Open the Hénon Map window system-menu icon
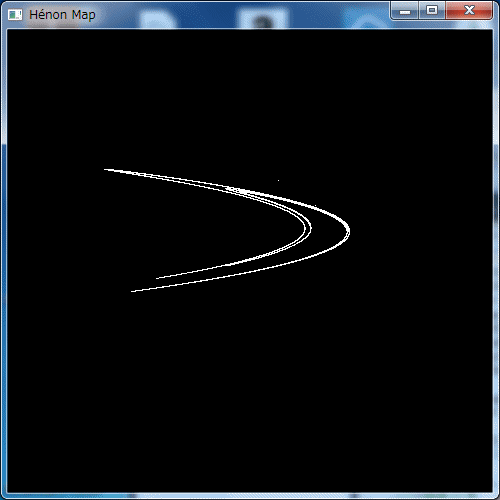The height and width of the screenshot is (500, 500). coord(15,15)
